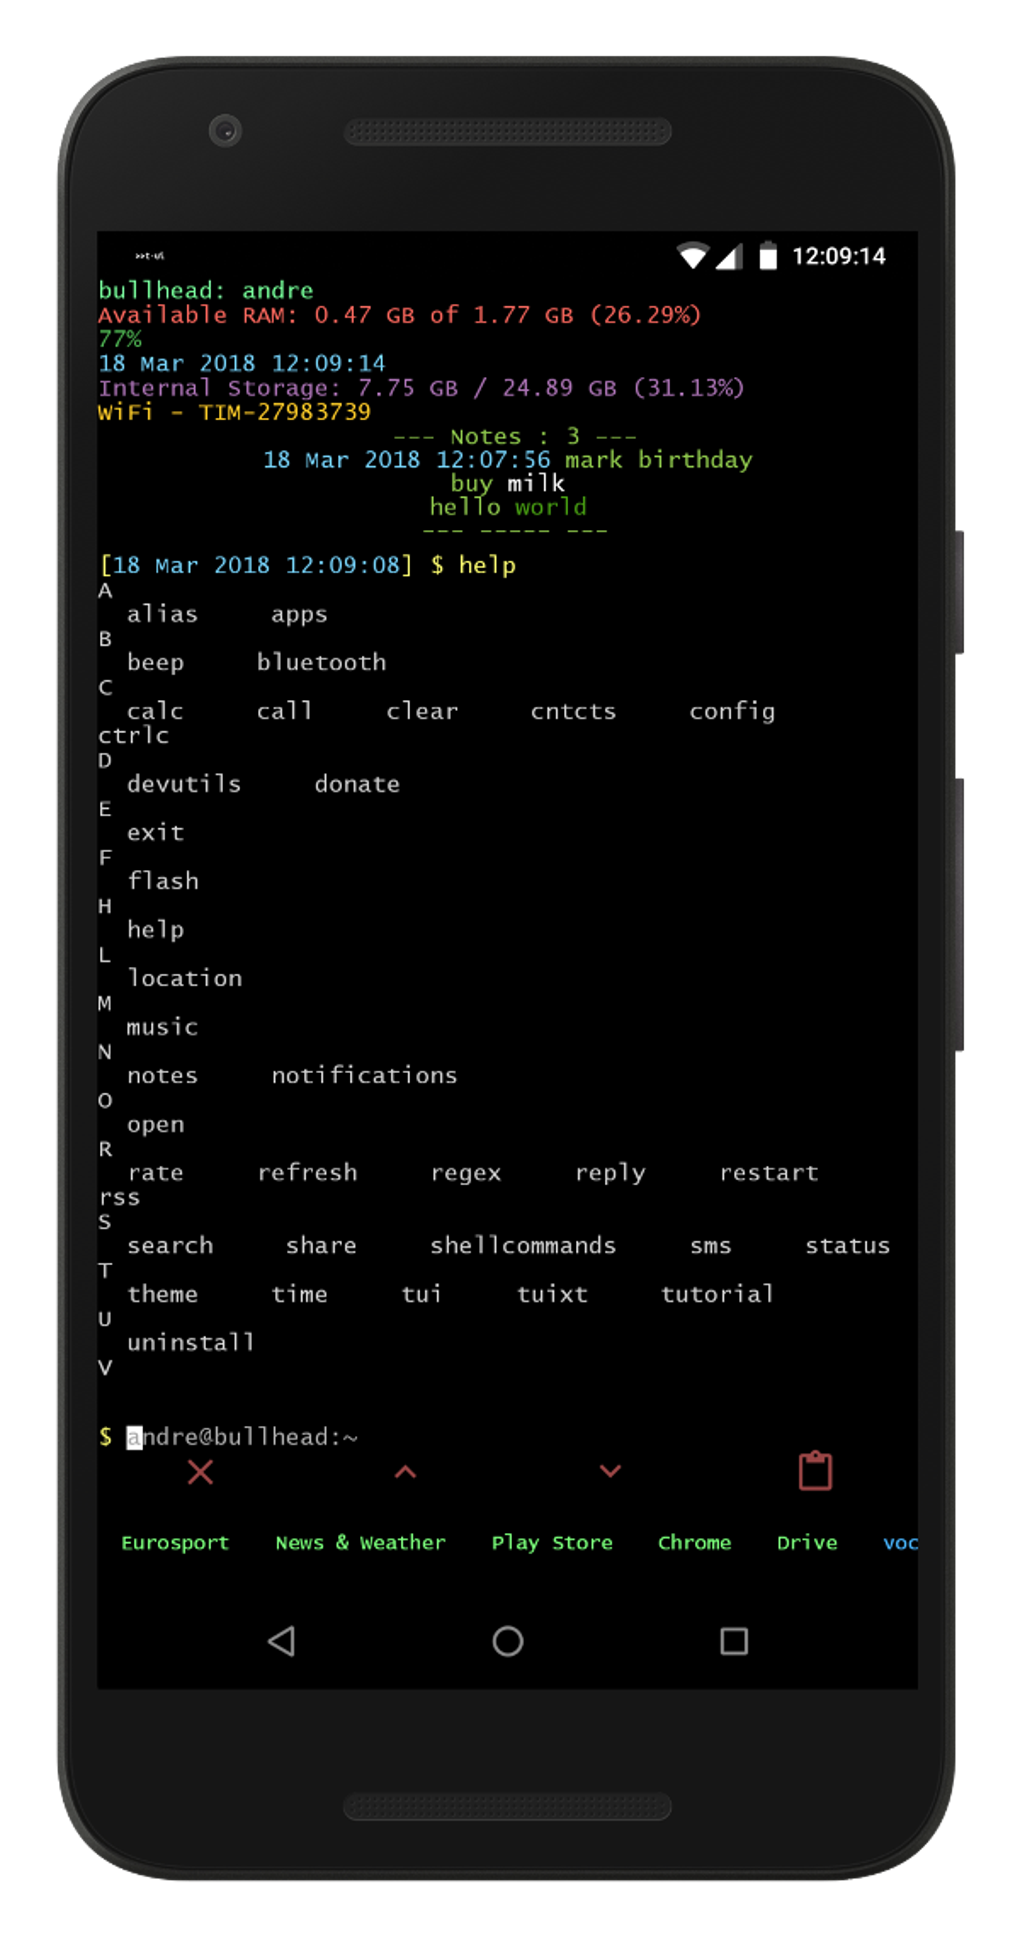The image size is (1020, 1938).
Task: Select the music command
Action: pos(162,1027)
